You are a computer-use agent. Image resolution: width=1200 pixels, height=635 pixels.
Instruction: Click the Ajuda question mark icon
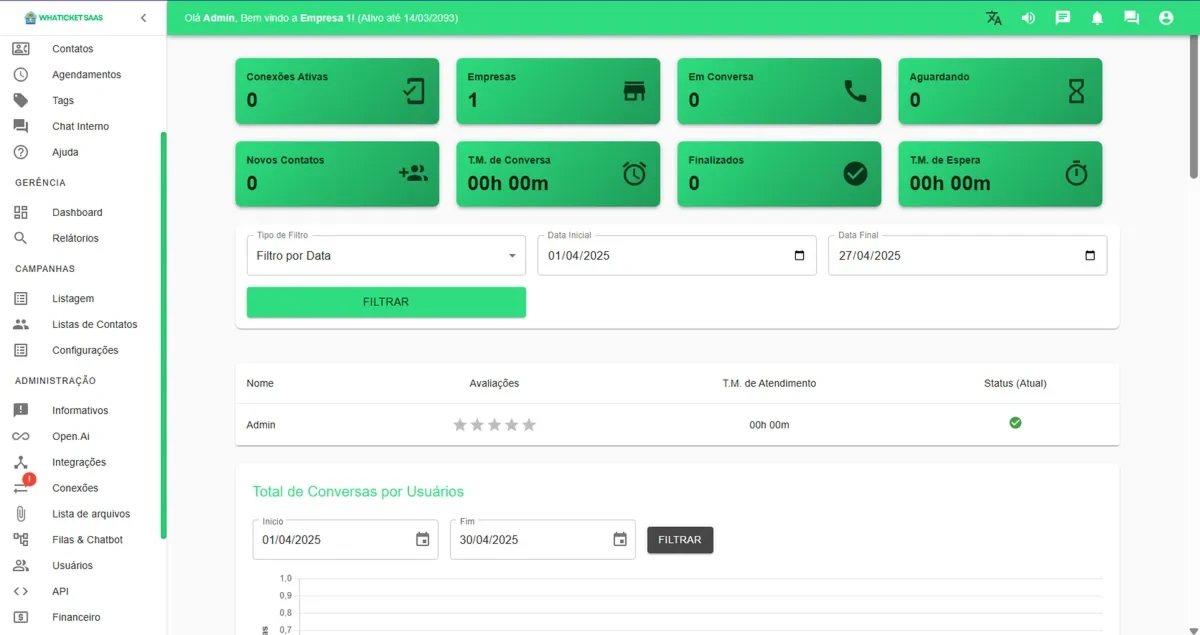tap(21, 152)
